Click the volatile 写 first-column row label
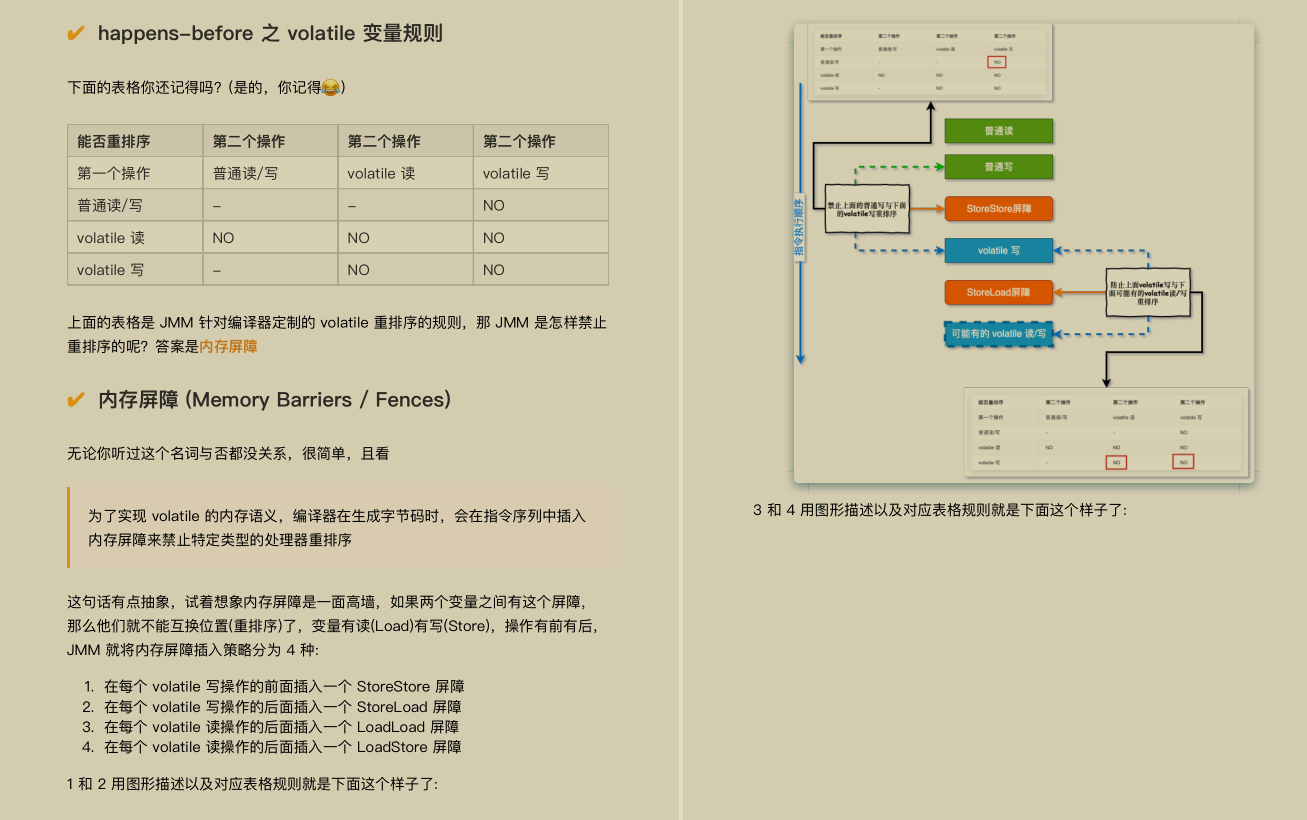Viewport: 1307px width, 820px height. click(x=135, y=270)
